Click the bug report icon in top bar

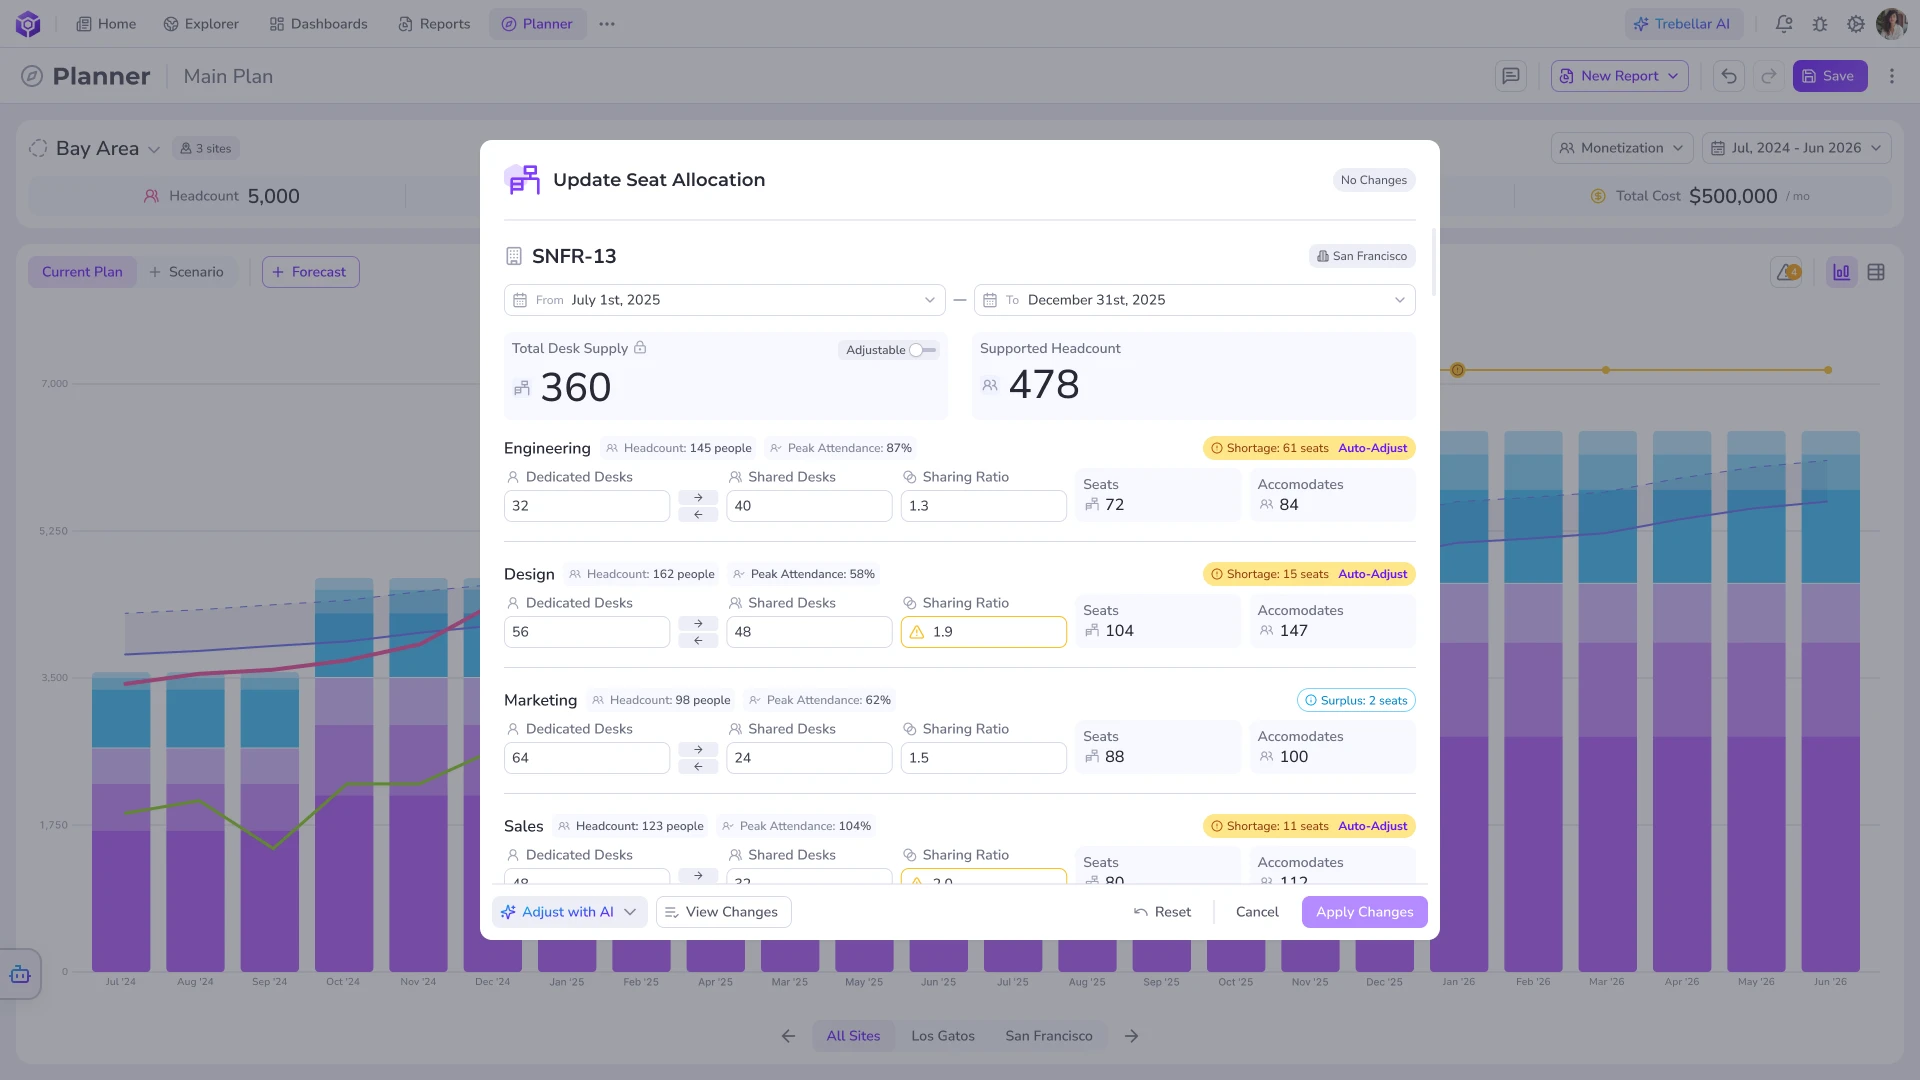(1820, 24)
